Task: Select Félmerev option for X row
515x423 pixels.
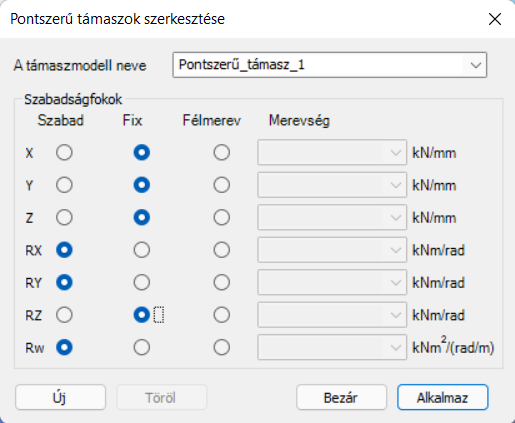Action: 222,153
